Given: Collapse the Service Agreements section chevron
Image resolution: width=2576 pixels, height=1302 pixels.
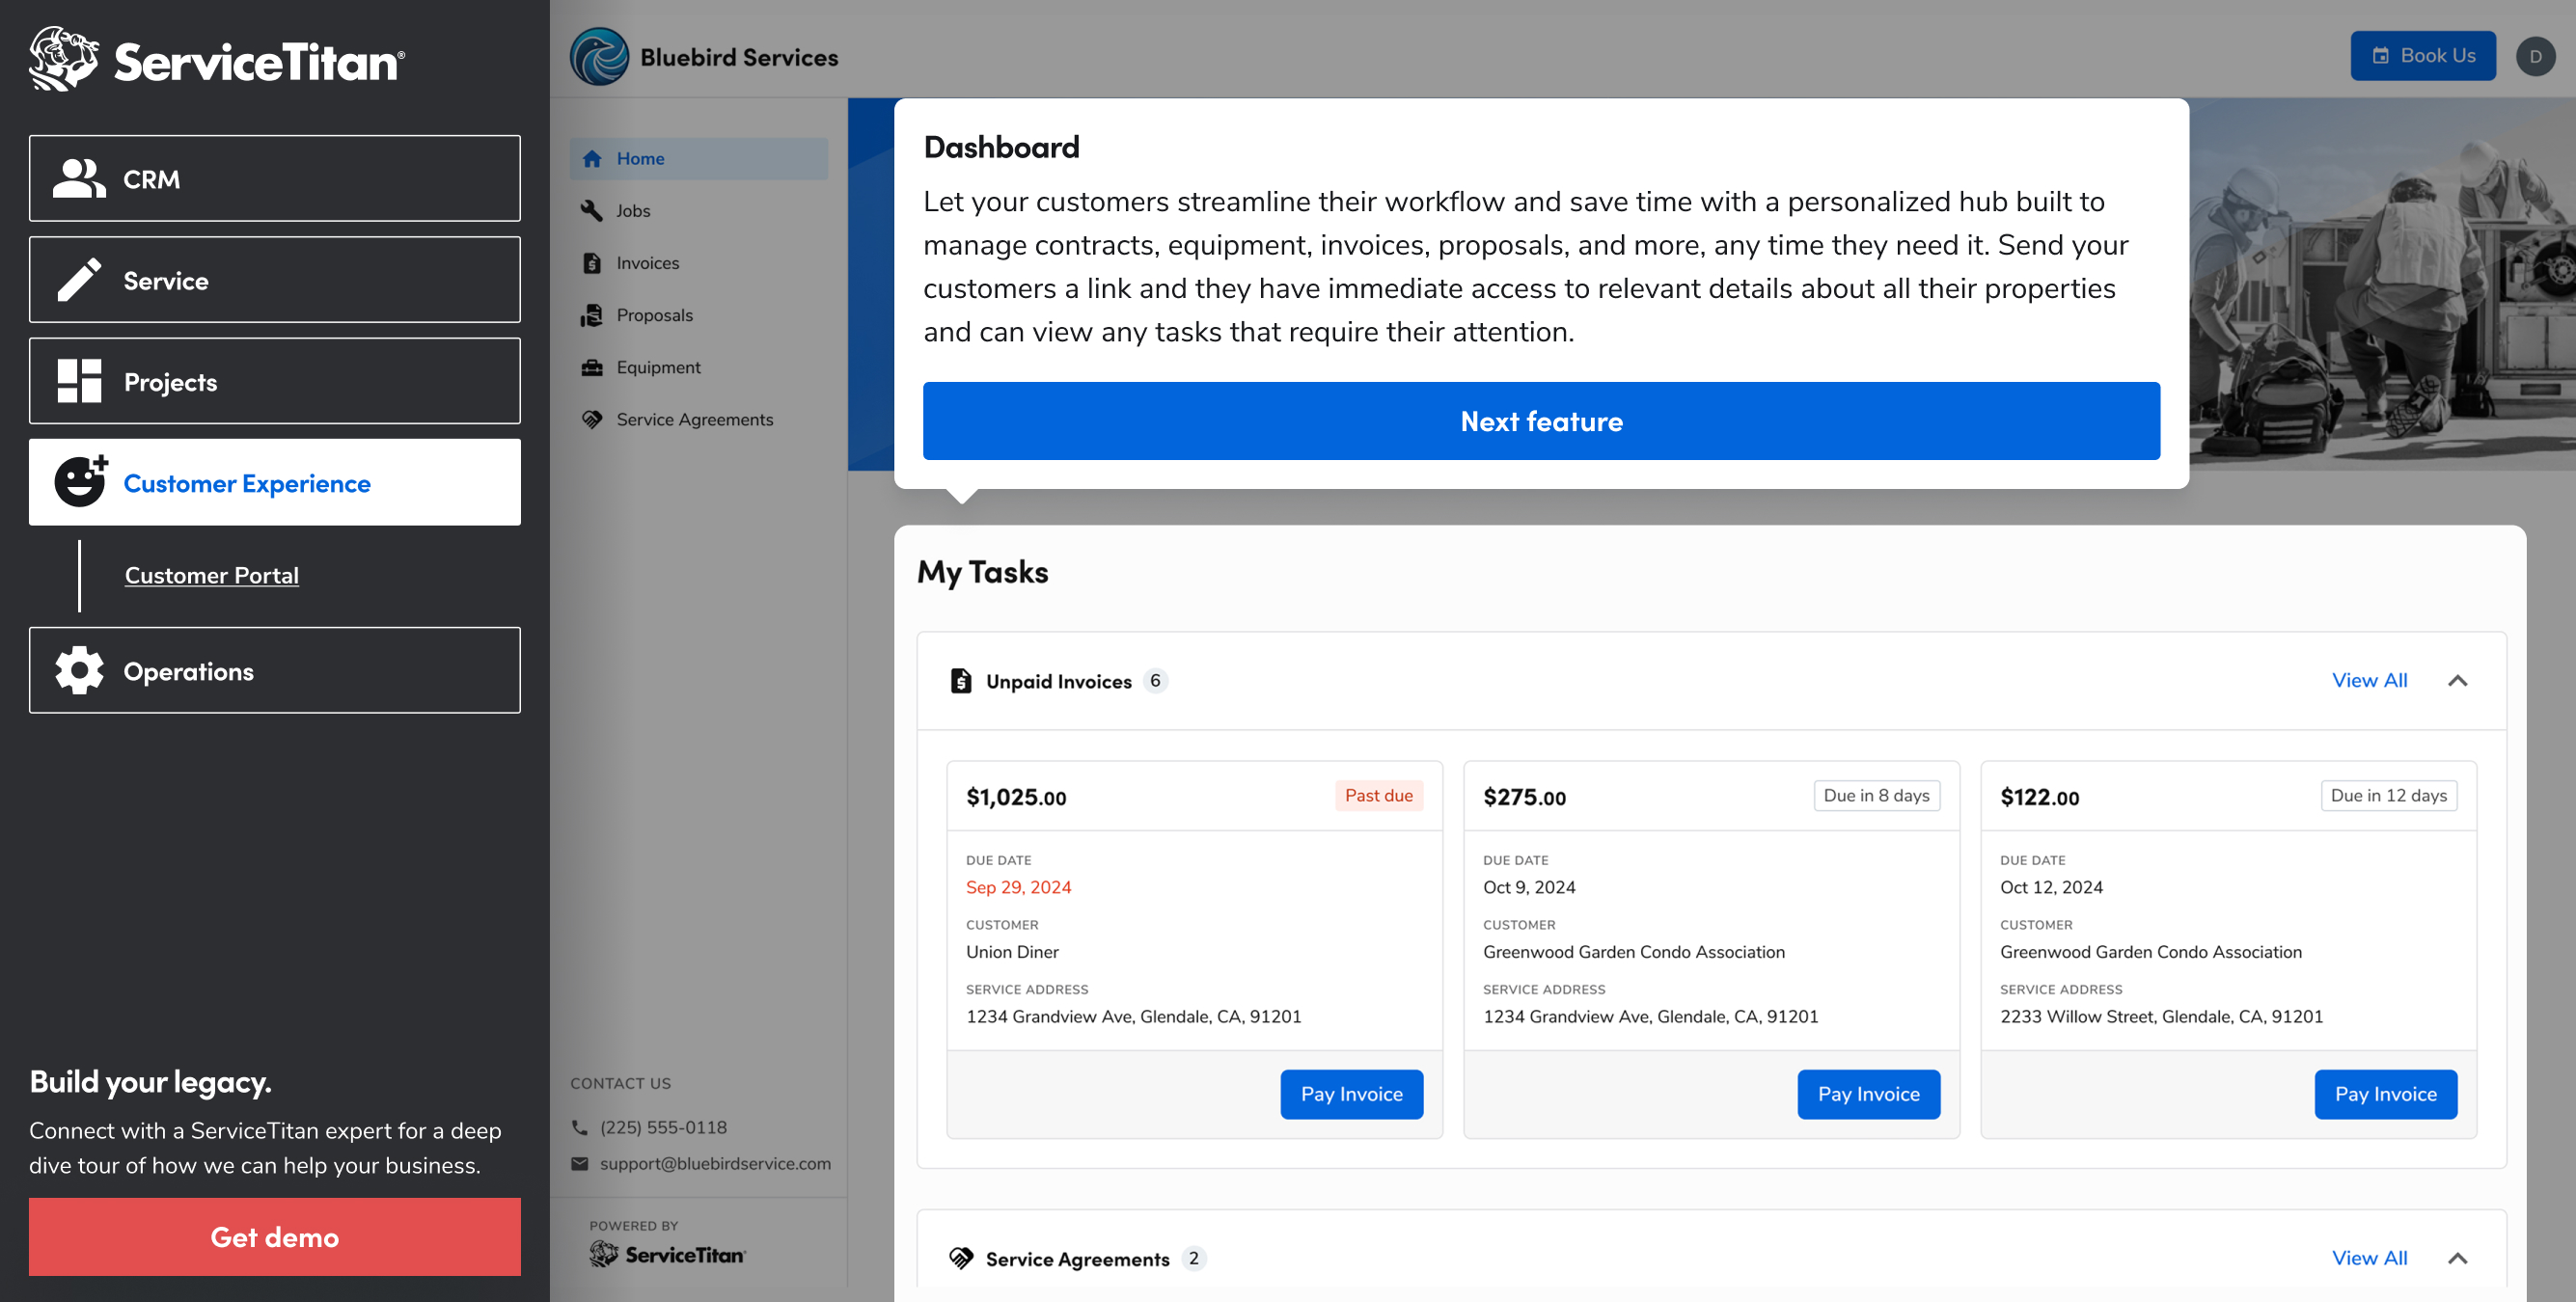Looking at the screenshot, I should coord(2457,1258).
